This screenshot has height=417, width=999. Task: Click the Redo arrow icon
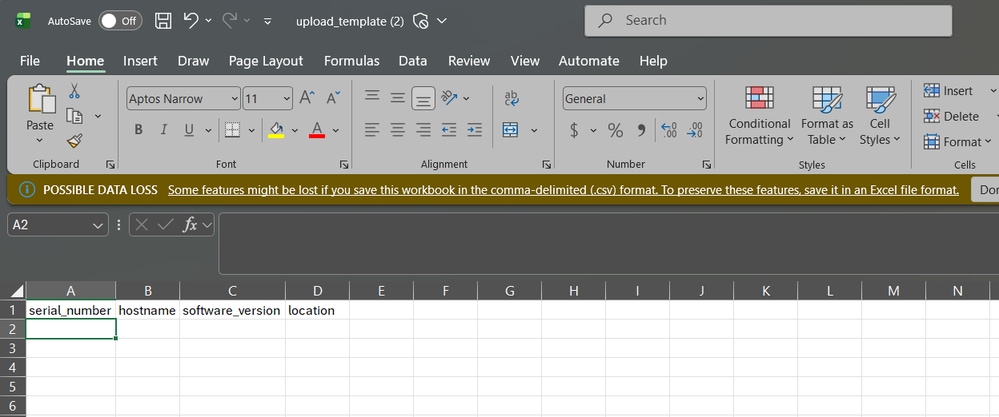[229, 20]
